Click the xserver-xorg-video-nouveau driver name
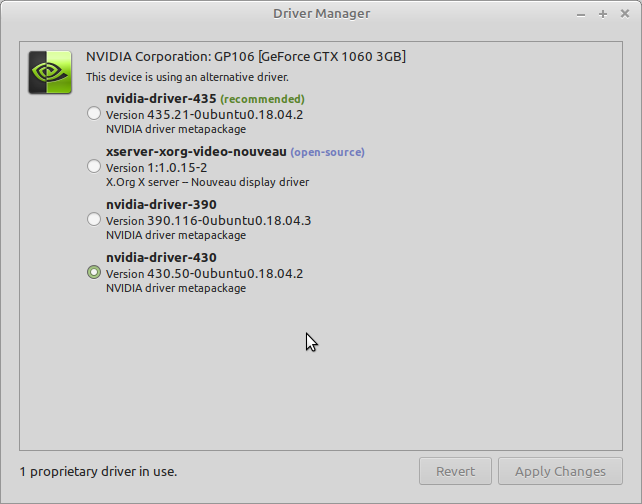Viewport: 642px width, 504px height. coord(196,152)
